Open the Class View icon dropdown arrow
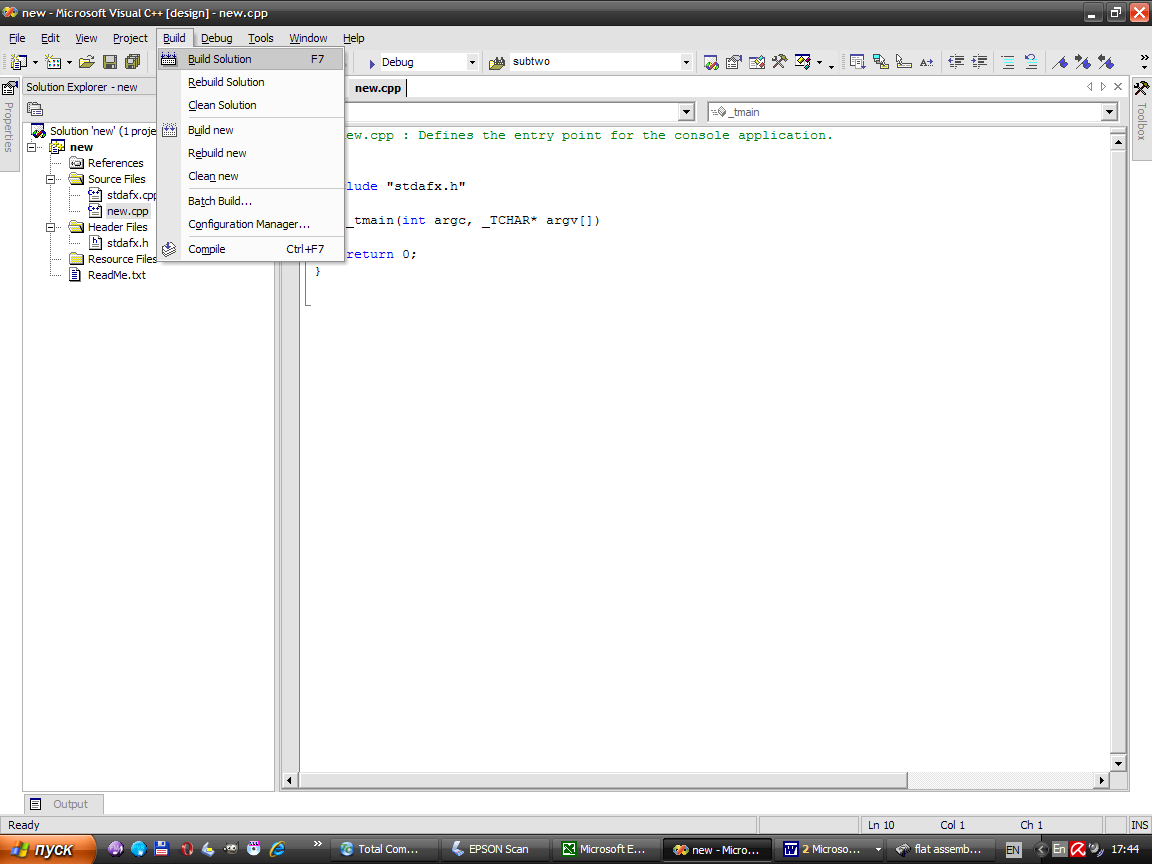1152x864 pixels. [819, 63]
